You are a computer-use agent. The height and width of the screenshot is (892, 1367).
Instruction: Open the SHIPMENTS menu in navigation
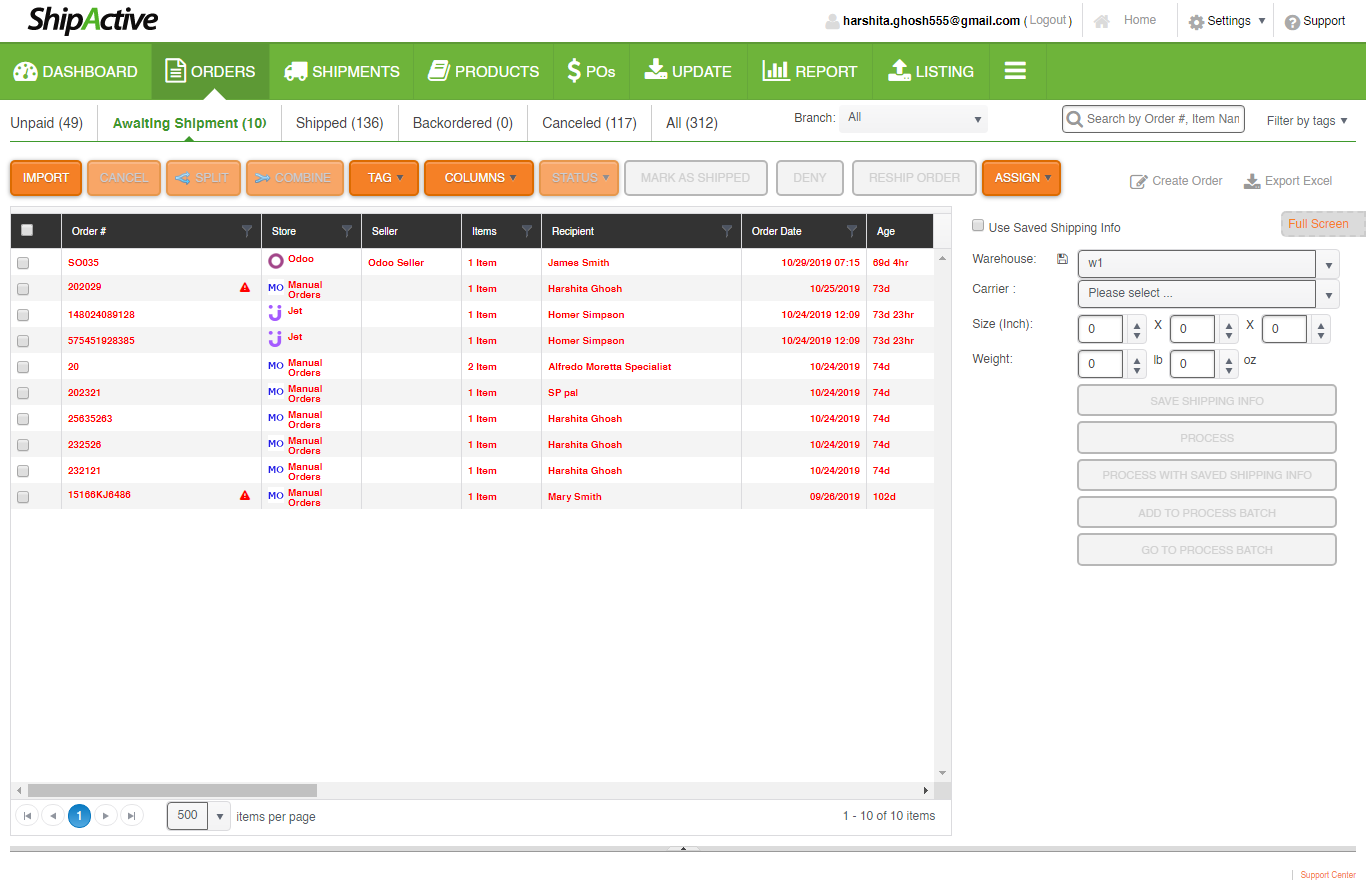pyautogui.click(x=342, y=71)
